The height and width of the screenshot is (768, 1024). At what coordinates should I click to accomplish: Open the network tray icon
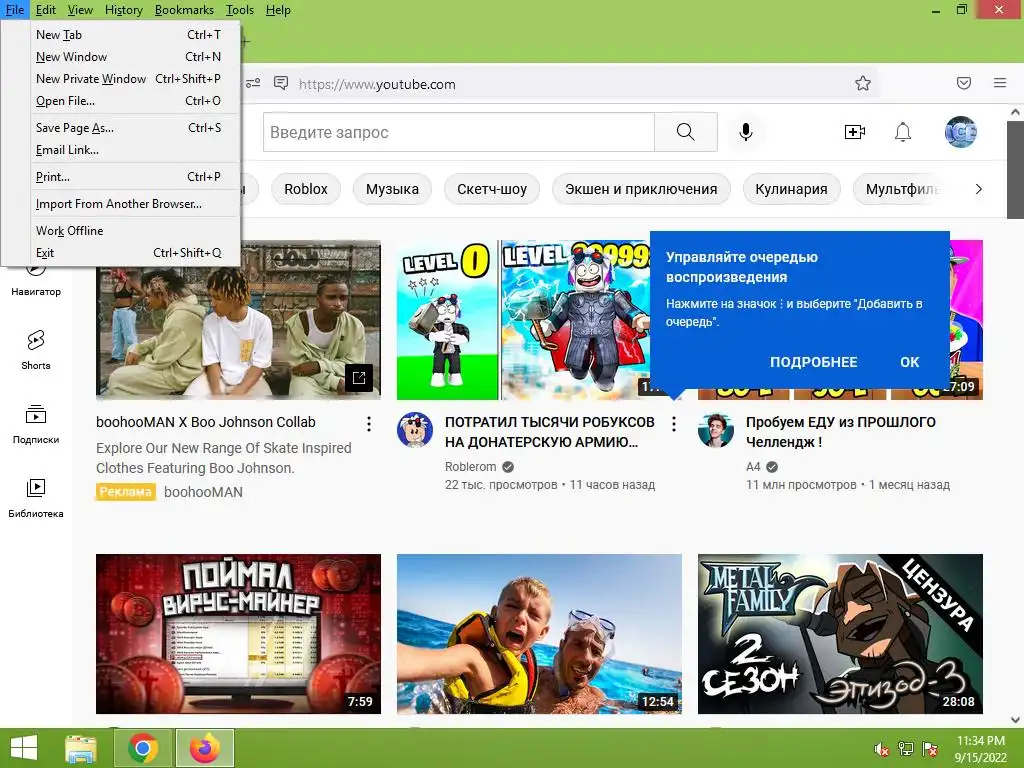point(906,748)
